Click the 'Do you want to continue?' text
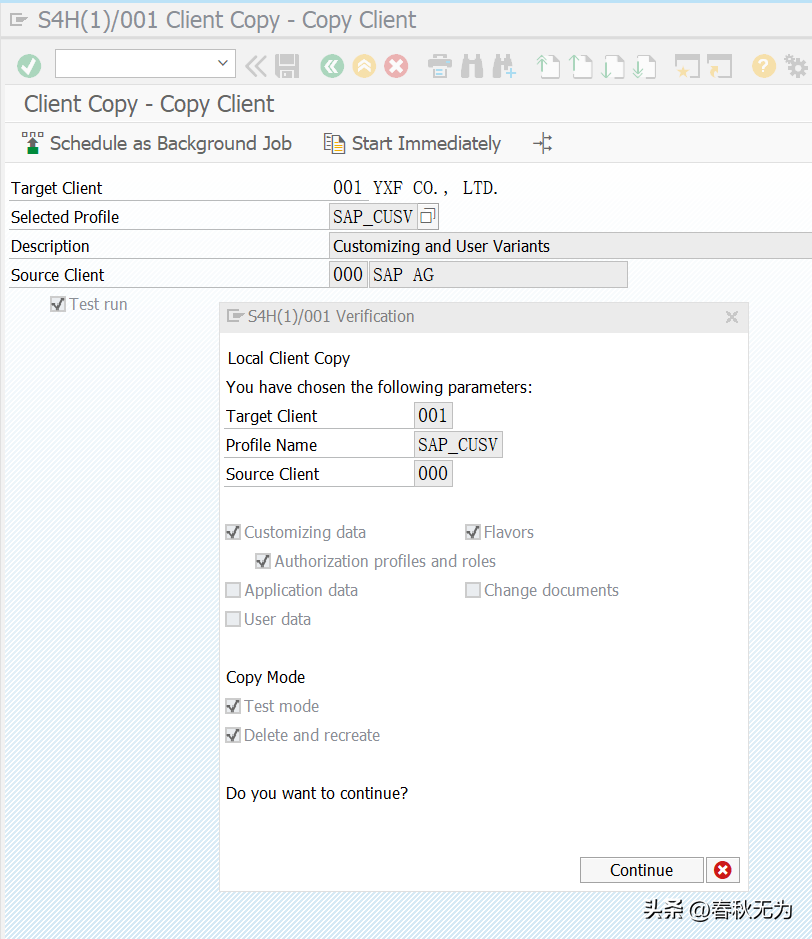Image resolution: width=812 pixels, height=939 pixels. pos(317,793)
